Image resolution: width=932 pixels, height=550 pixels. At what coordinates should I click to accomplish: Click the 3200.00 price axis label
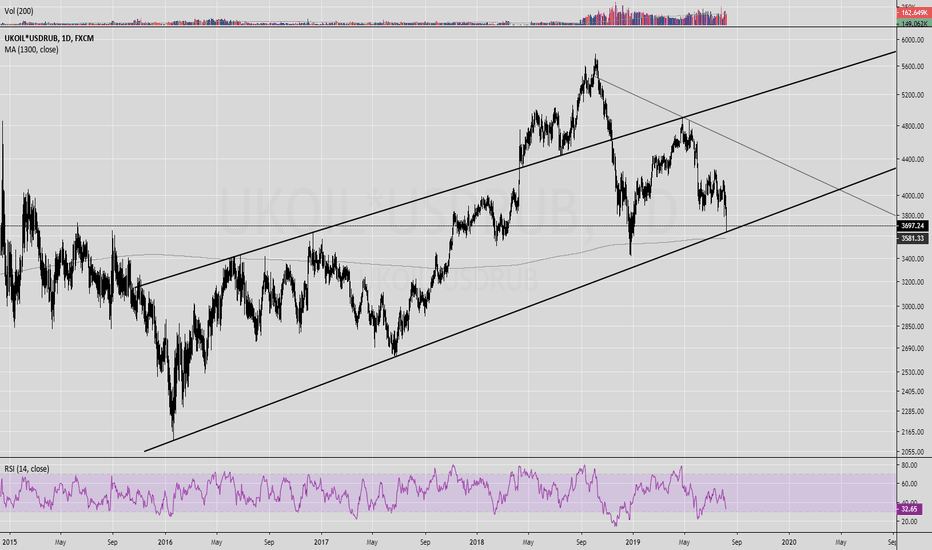click(x=912, y=282)
